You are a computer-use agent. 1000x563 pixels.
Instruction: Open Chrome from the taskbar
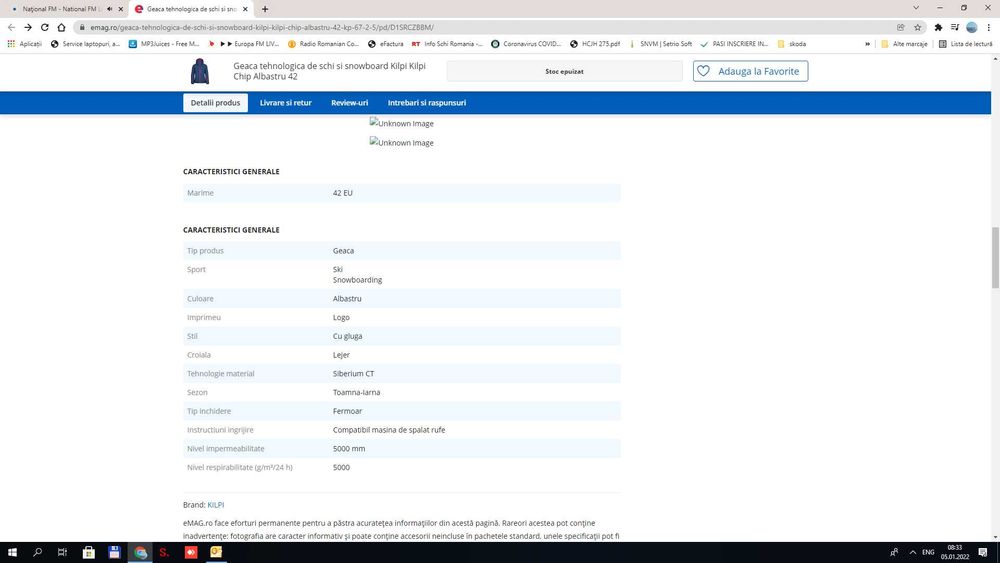click(x=140, y=552)
